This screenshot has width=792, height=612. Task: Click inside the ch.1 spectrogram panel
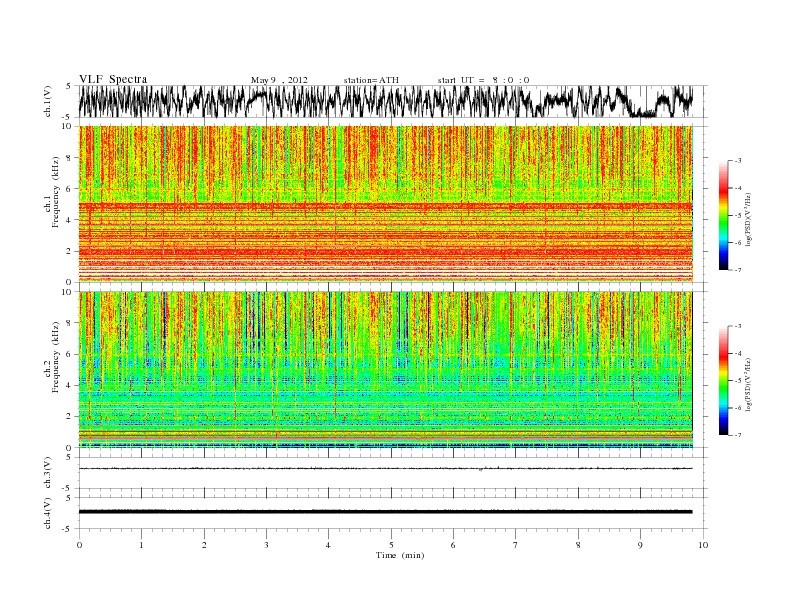coord(385,203)
